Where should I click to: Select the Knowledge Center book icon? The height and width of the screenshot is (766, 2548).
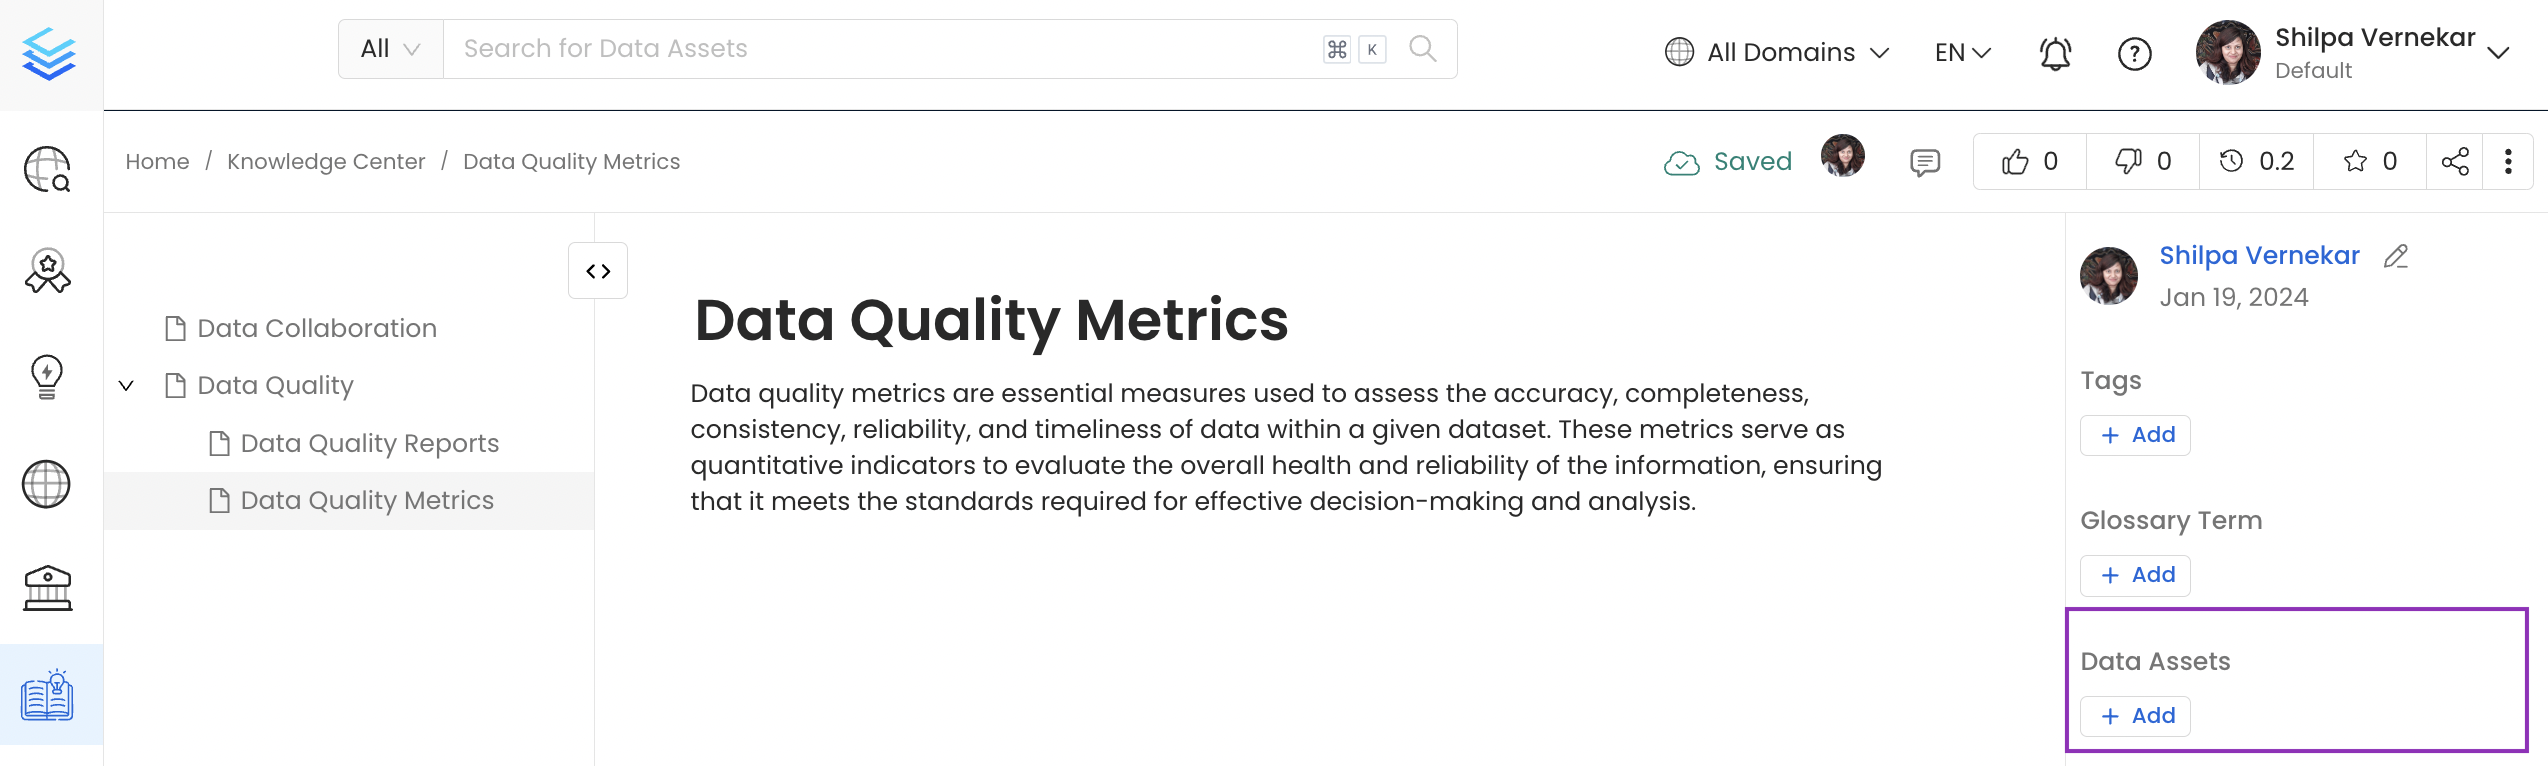[48, 697]
